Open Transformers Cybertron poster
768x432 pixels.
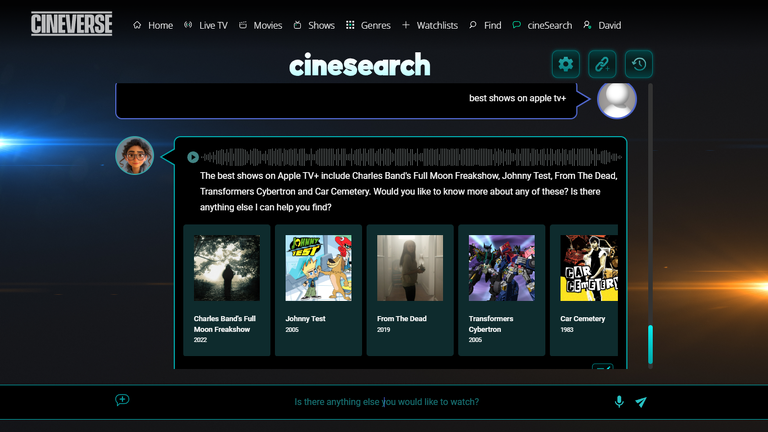coord(502,268)
